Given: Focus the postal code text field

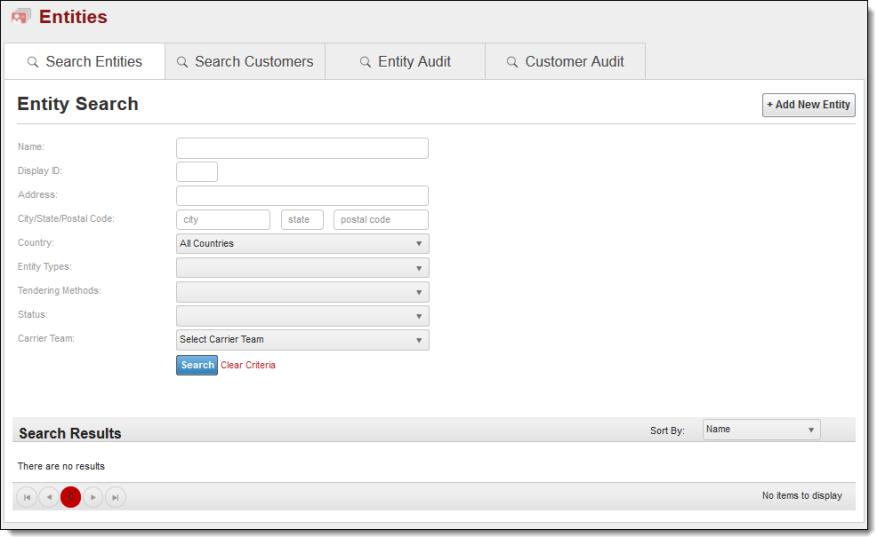Looking at the screenshot, I should pos(380,220).
